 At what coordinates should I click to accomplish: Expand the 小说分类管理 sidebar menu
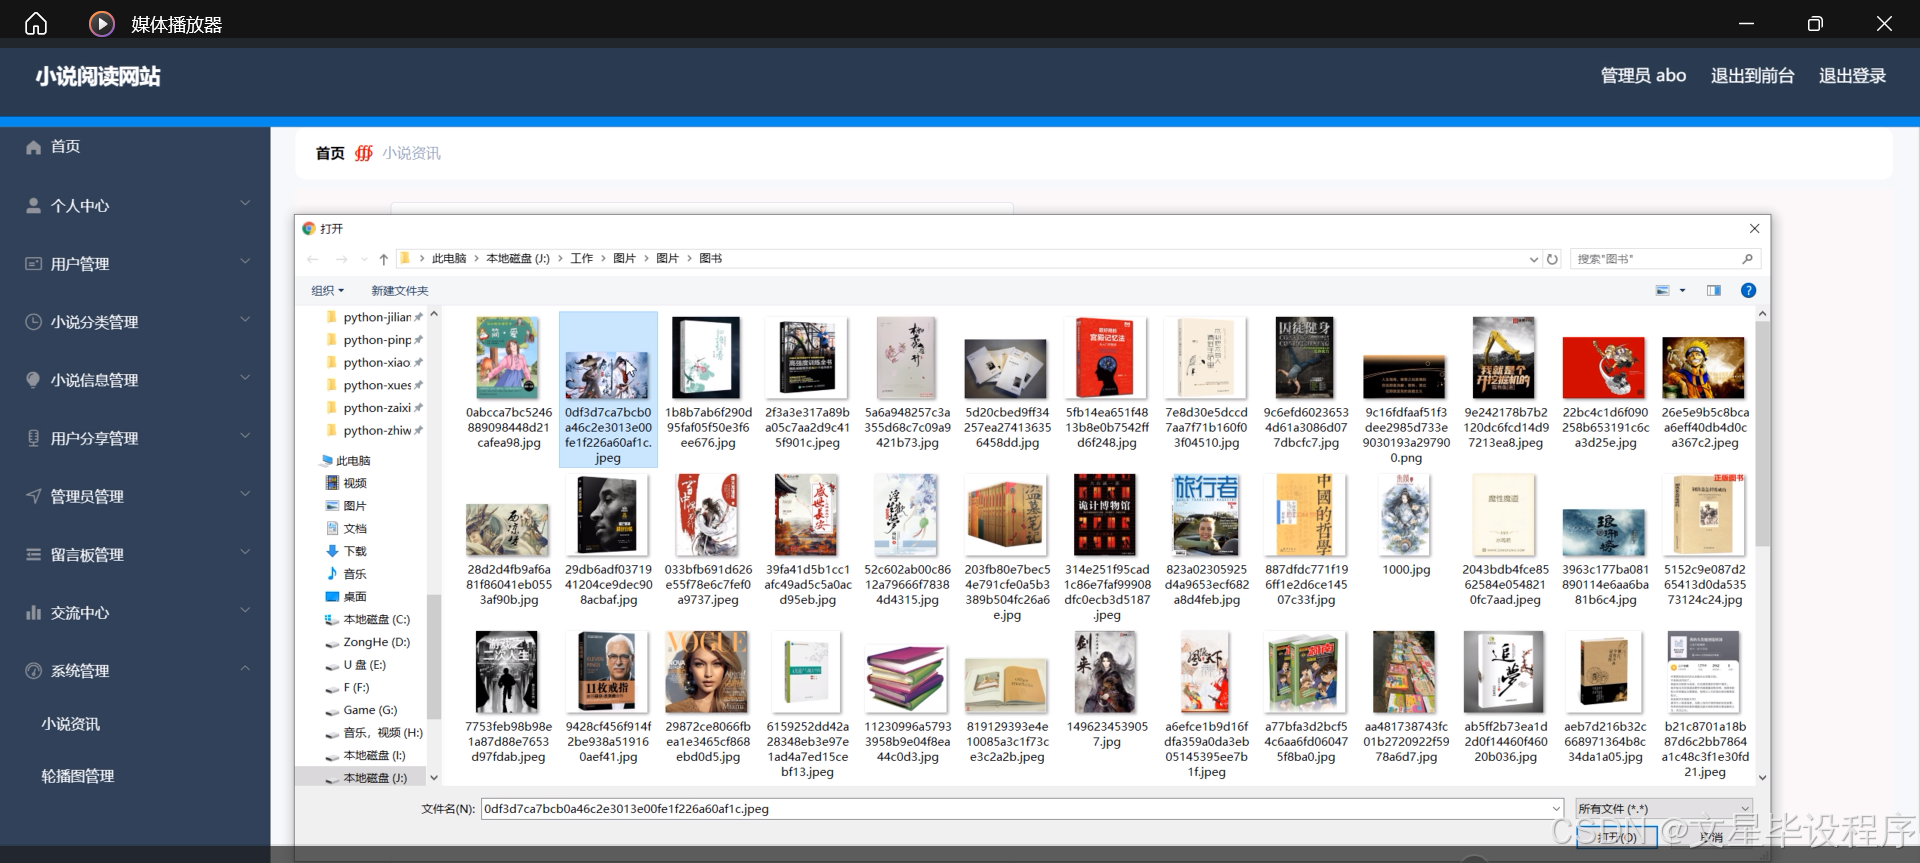click(135, 321)
